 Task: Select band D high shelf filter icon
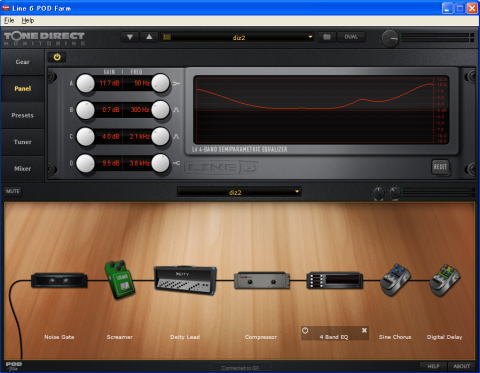point(177,163)
